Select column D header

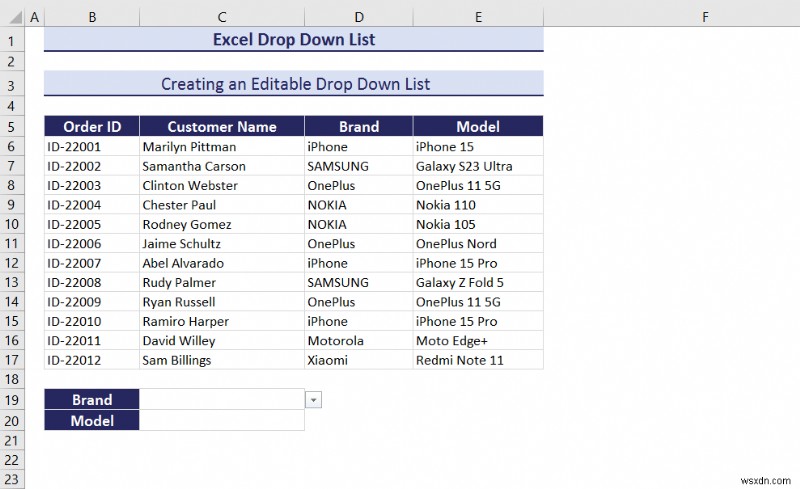point(359,17)
